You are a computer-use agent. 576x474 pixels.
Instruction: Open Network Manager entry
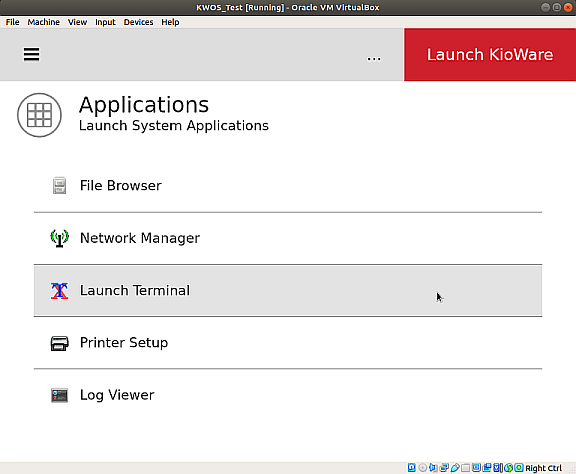(288, 238)
